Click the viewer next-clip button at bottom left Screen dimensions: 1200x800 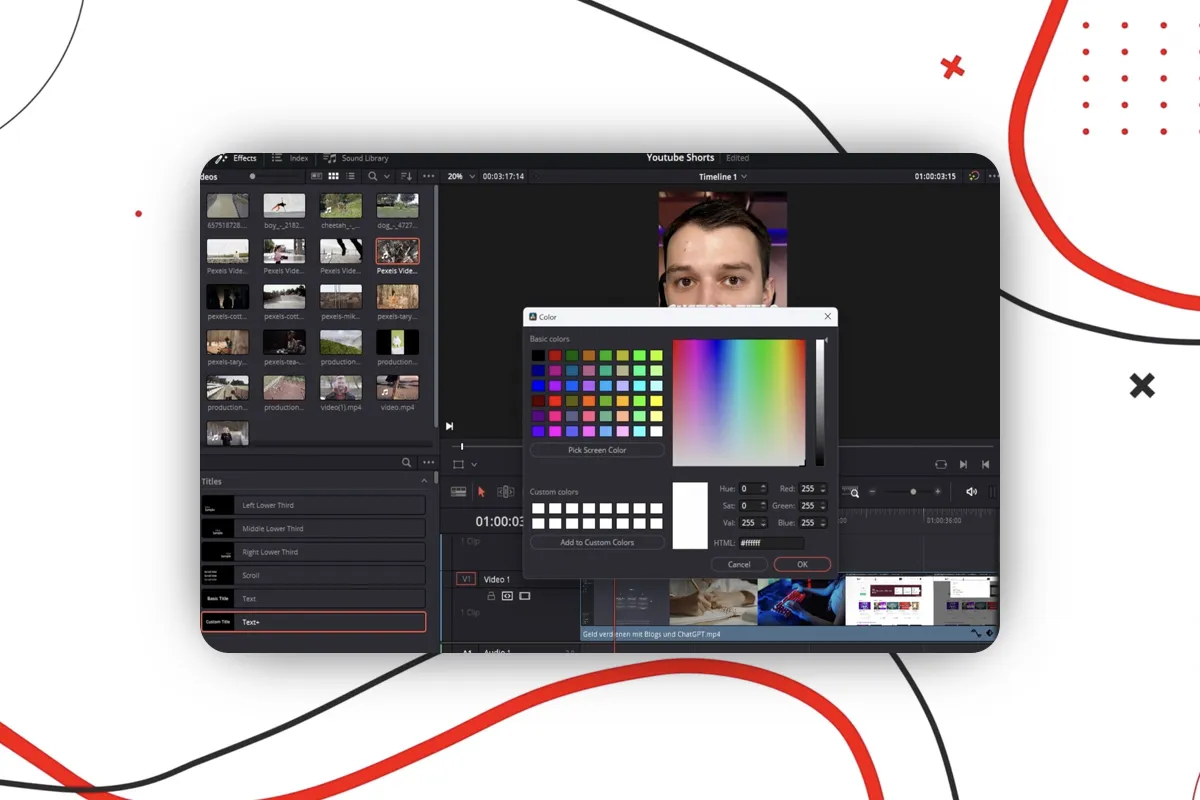450,427
